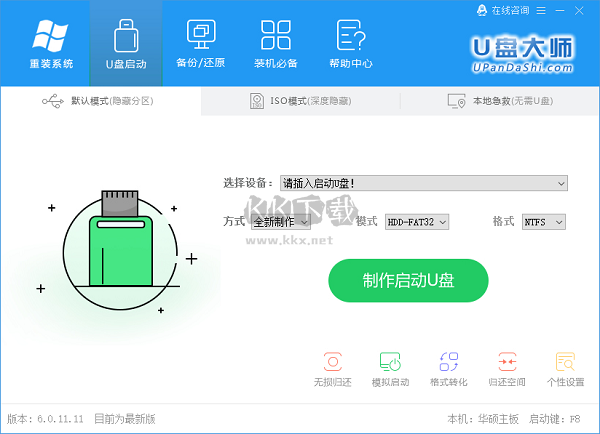The width and height of the screenshot is (600, 434).
Task: Click the 选择设备 label
Action: point(247,183)
